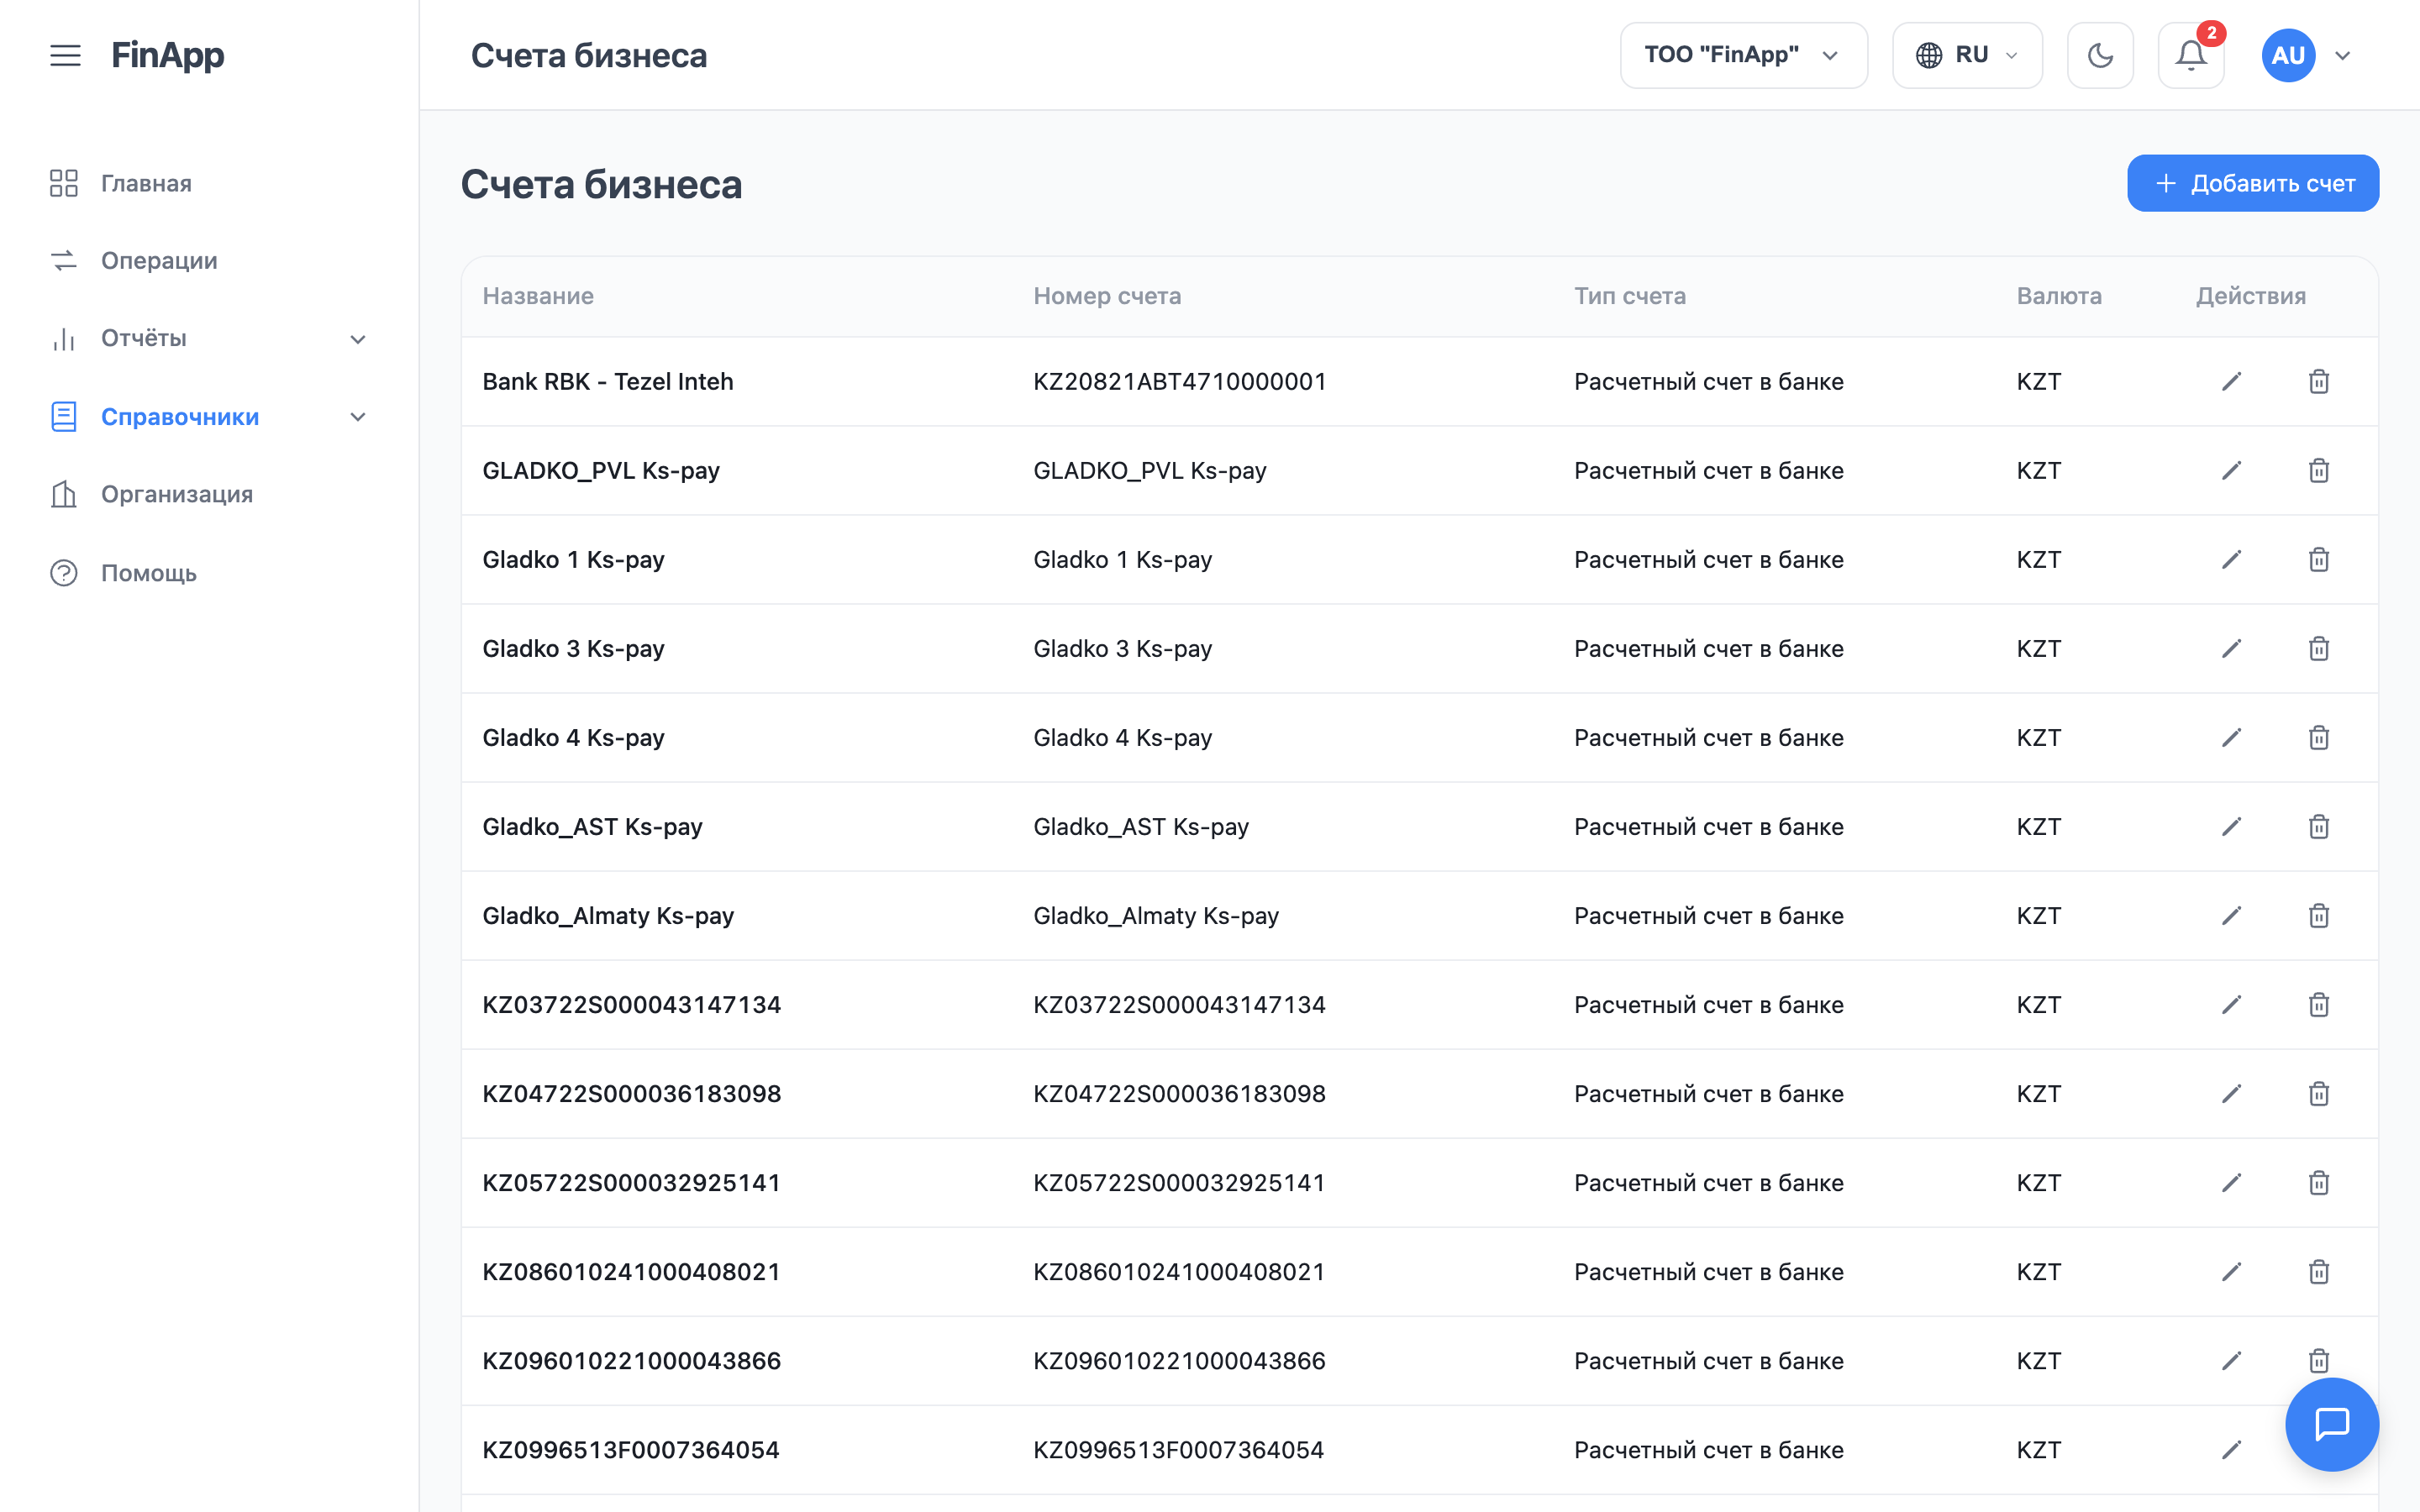Delete account KZ086010241000408021

[2318, 1271]
